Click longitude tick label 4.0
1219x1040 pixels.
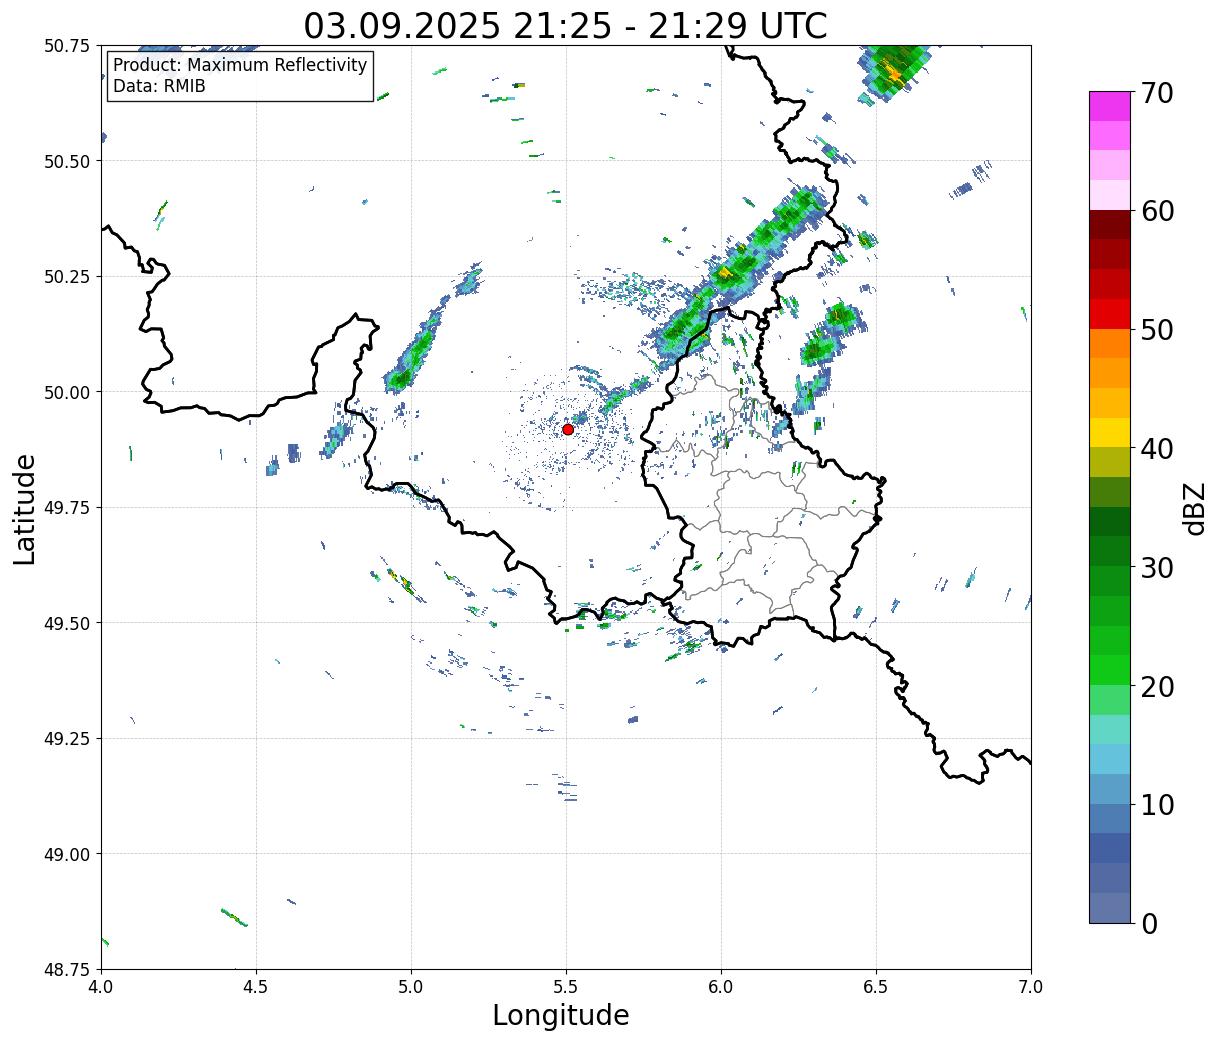101,986
